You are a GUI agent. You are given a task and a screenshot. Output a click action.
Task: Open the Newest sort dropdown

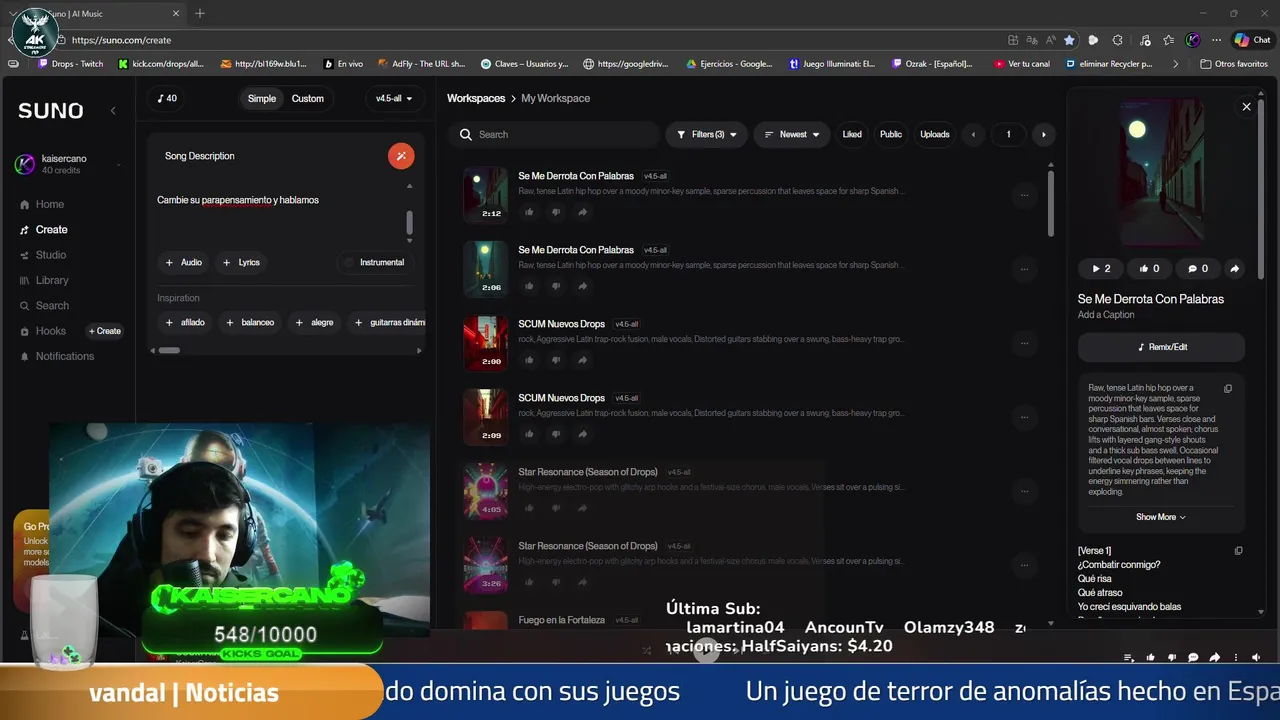(791, 134)
